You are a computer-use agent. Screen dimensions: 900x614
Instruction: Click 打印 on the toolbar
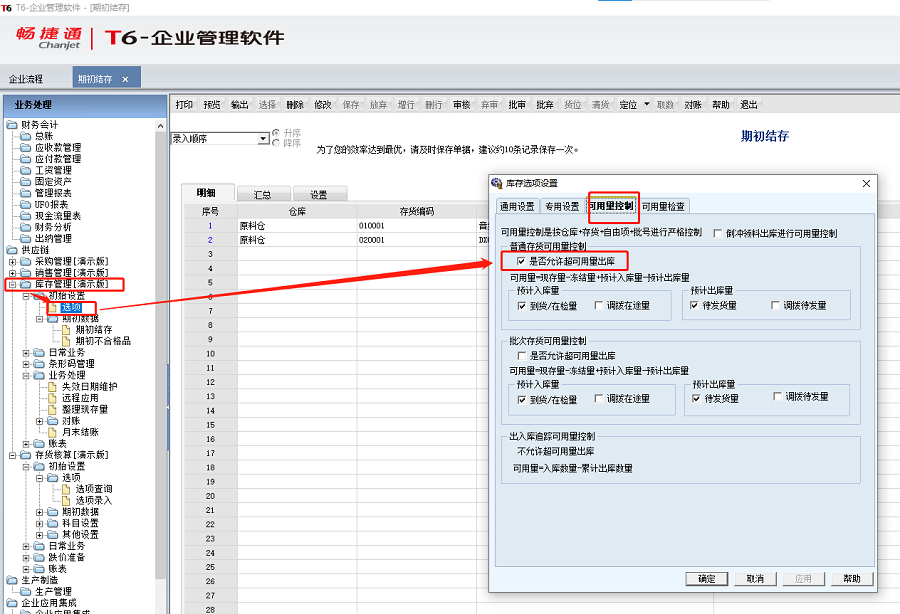click(184, 104)
